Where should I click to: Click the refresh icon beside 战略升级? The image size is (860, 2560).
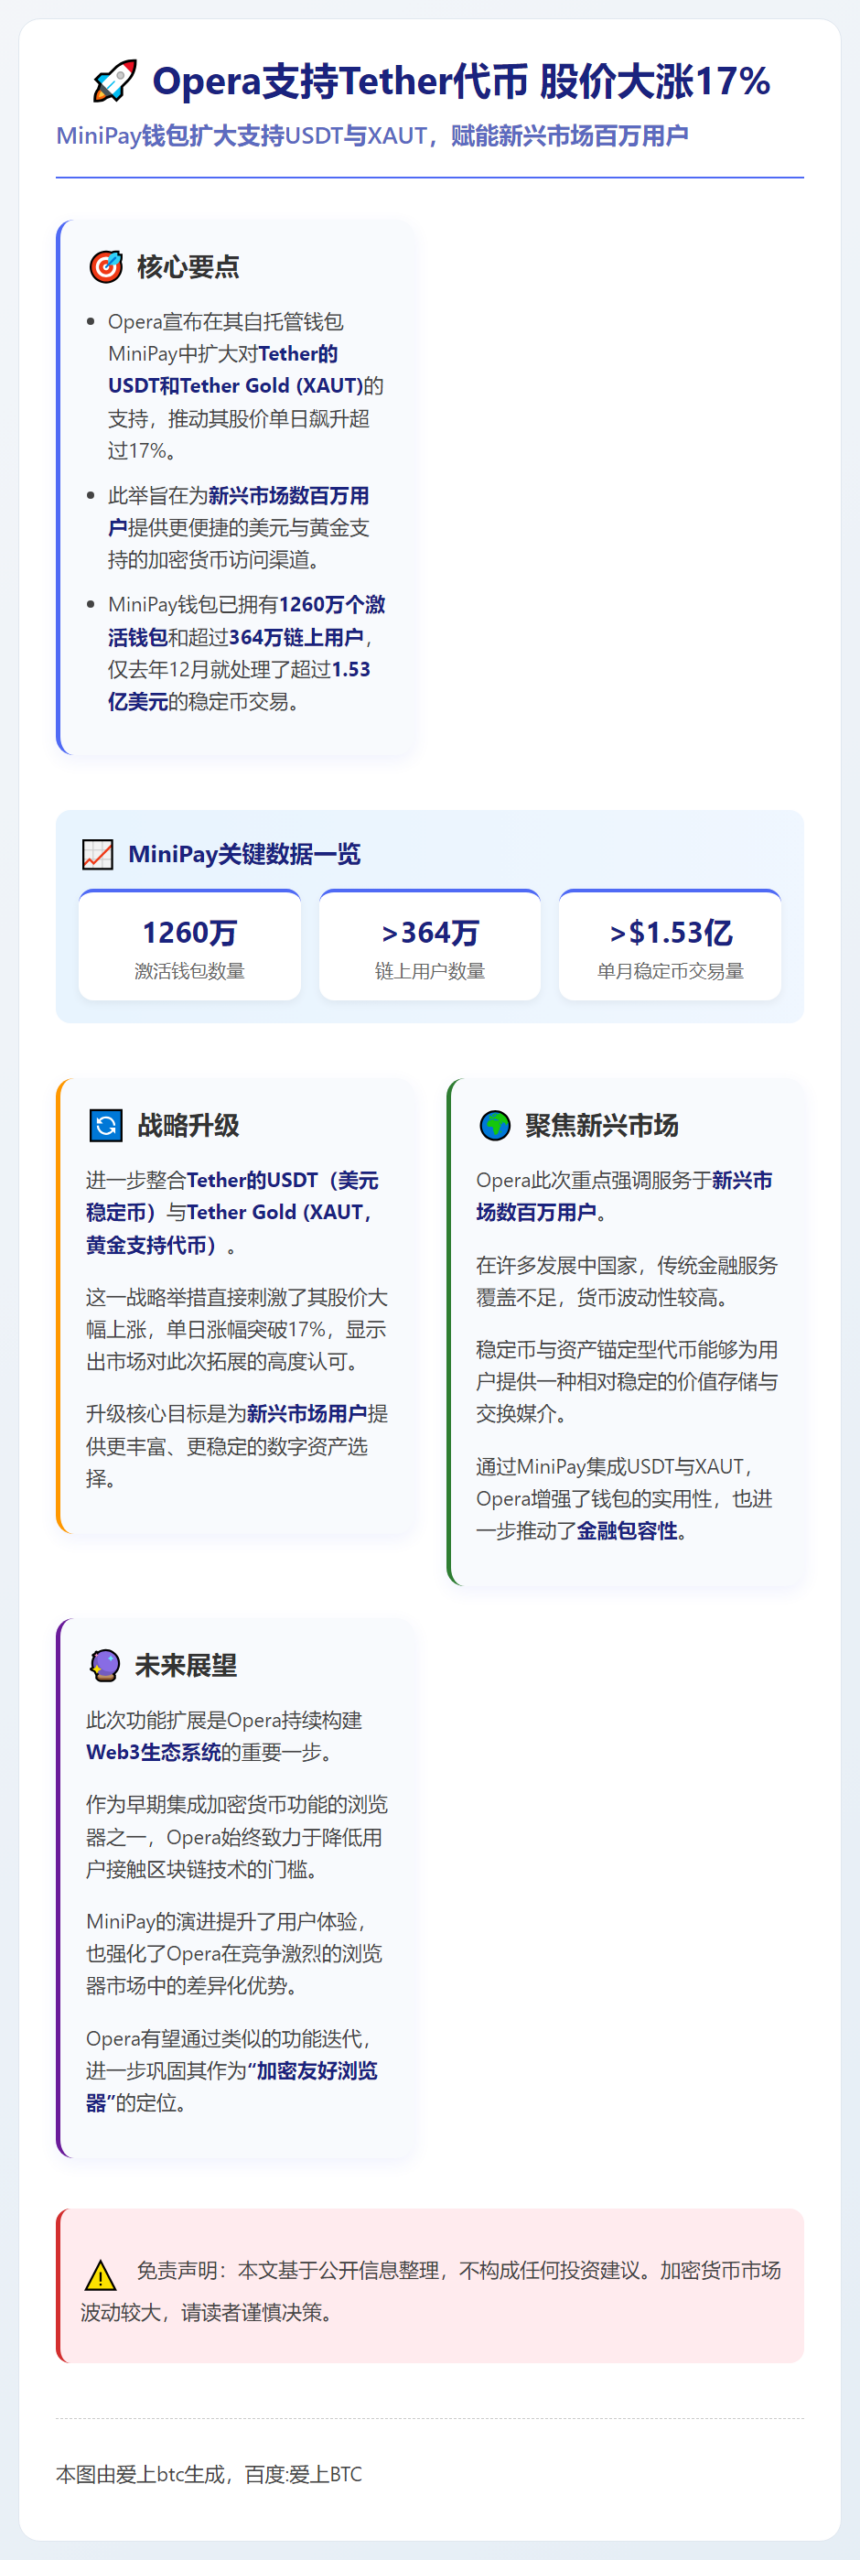106,1125
